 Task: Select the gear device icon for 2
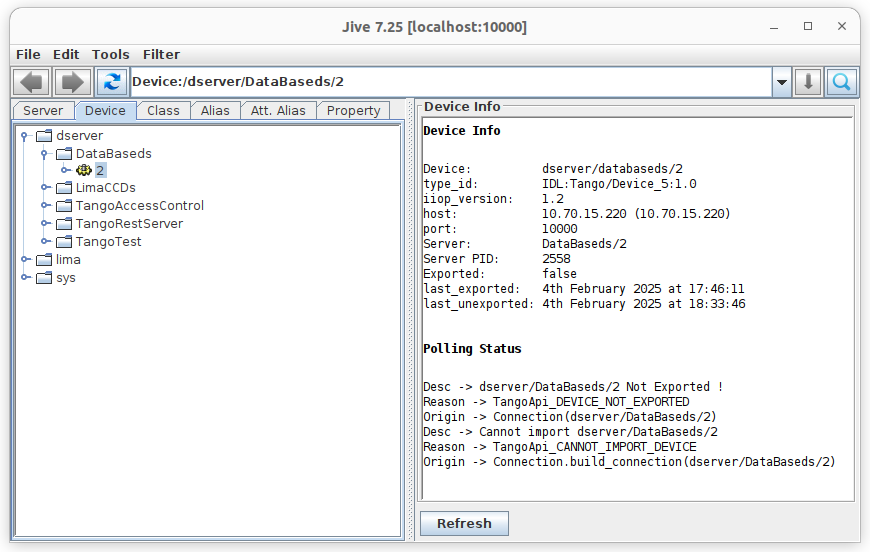pos(84,170)
